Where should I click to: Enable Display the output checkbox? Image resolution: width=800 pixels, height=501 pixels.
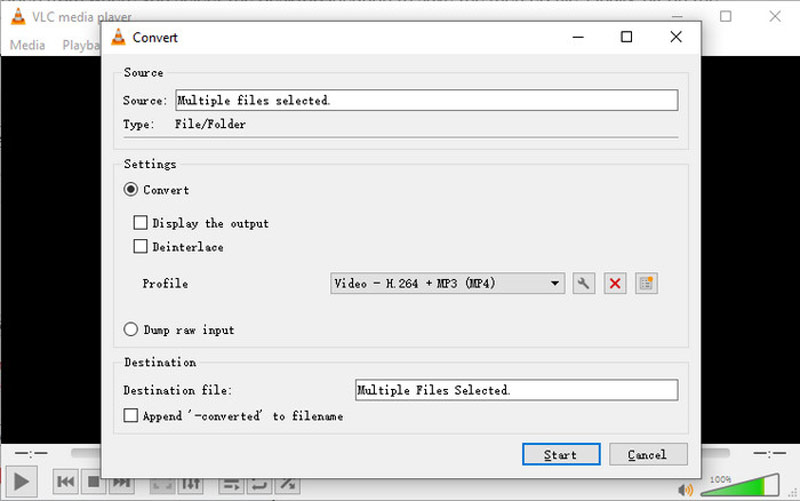click(140, 222)
